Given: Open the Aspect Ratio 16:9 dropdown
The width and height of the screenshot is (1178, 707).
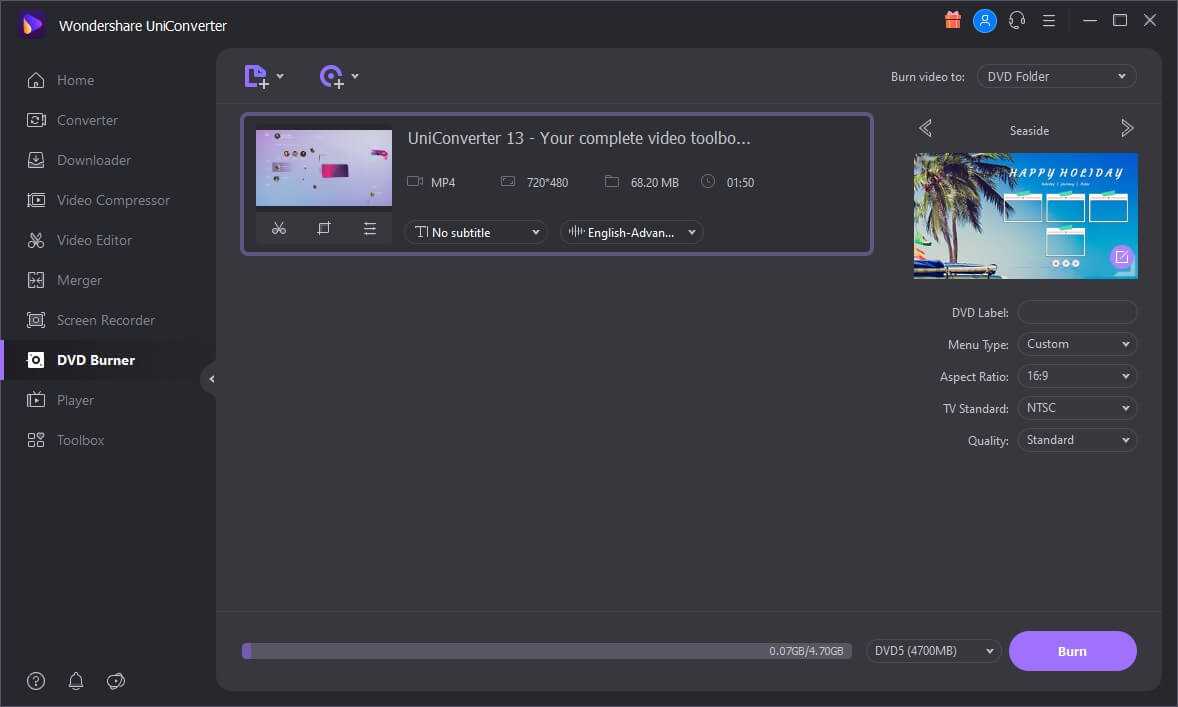Looking at the screenshot, I should pyautogui.click(x=1077, y=376).
